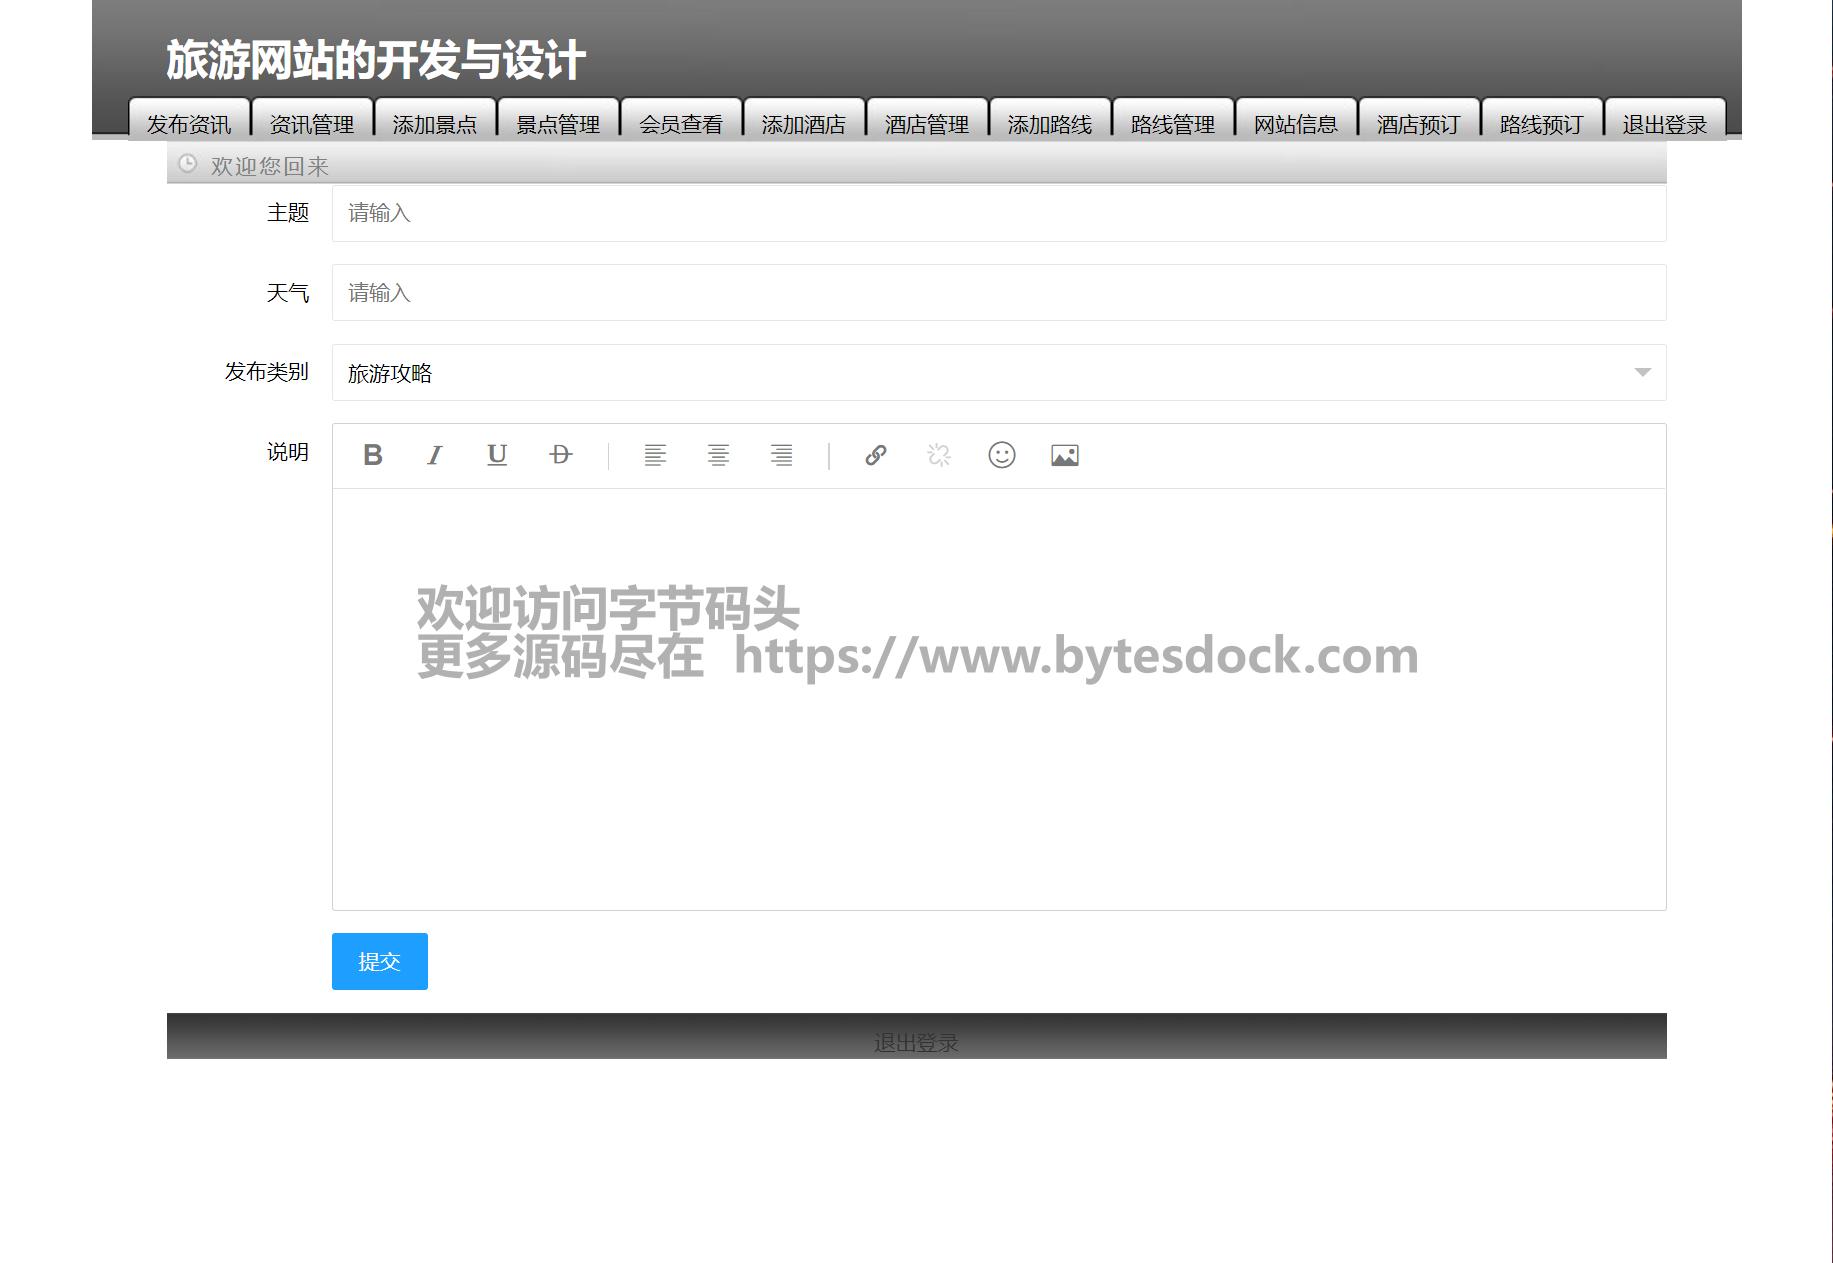Viewport: 1833px width, 1263px height.
Task: Toggle bold formatting in the editor
Action: [373, 456]
